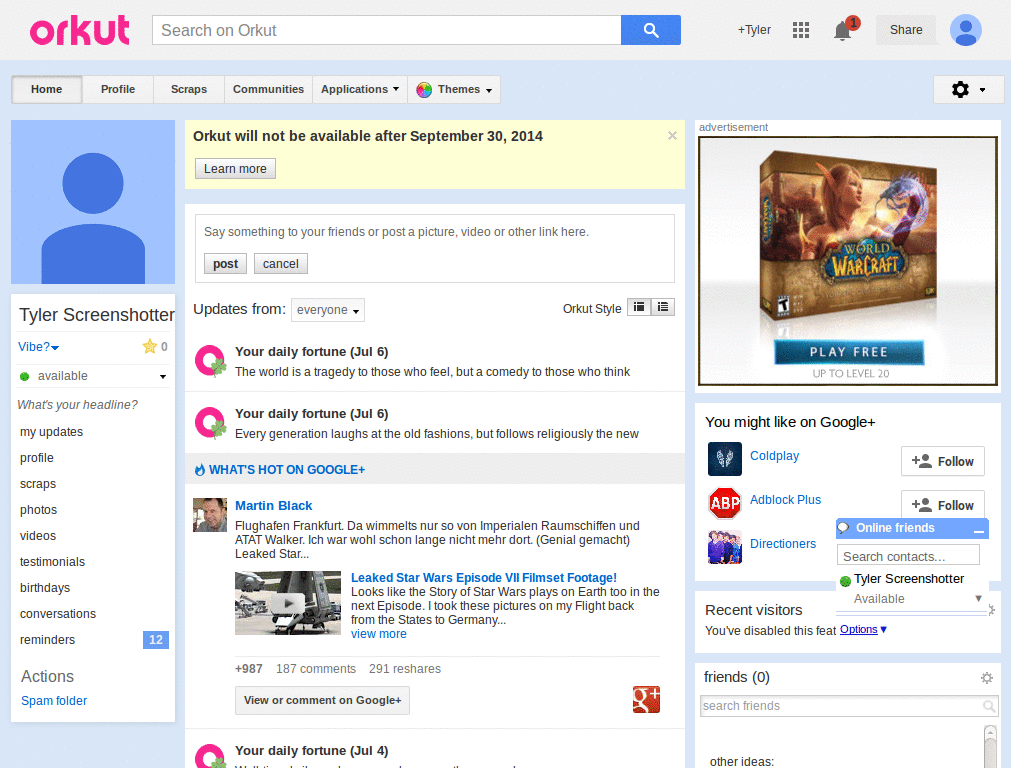Open my updates in sidebar
Image resolution: width=1024 pixels, height=768 pixels.
click(x=52, y=432)
